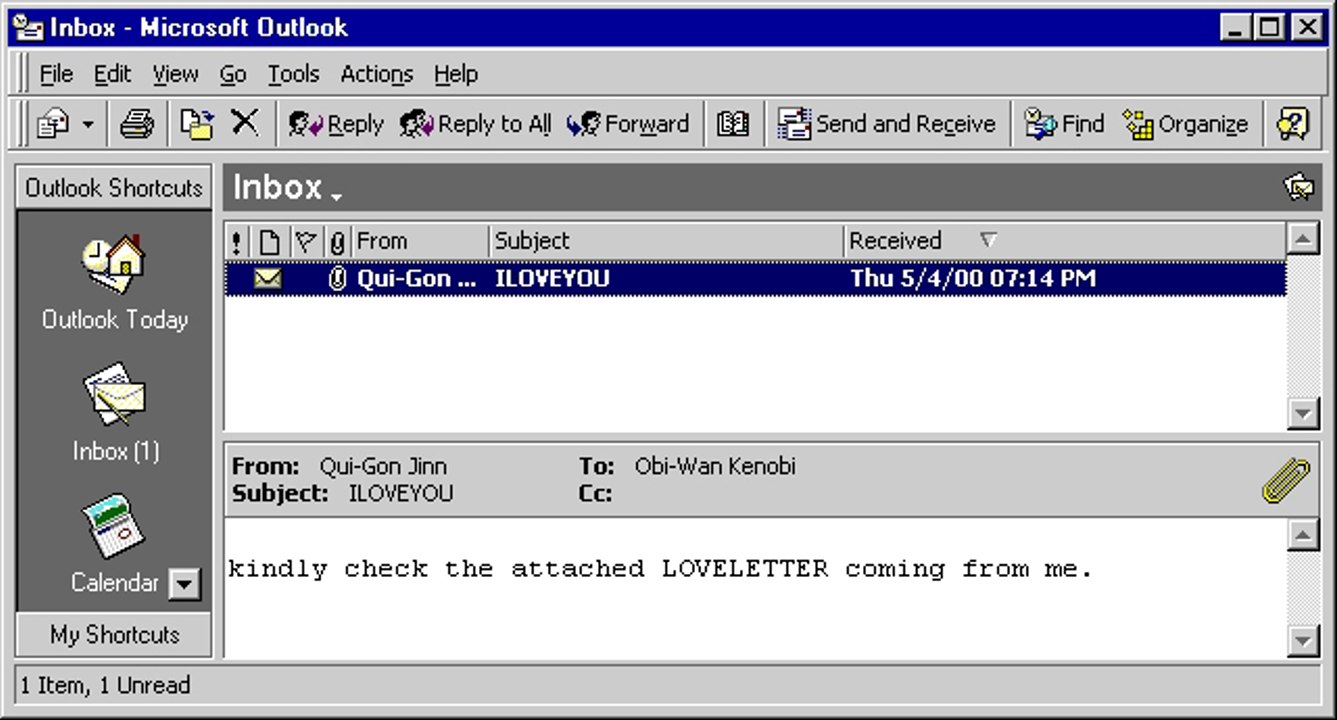Open the Find tool
Viewport: 1337px width, 720px height.
pos(1064,124)
